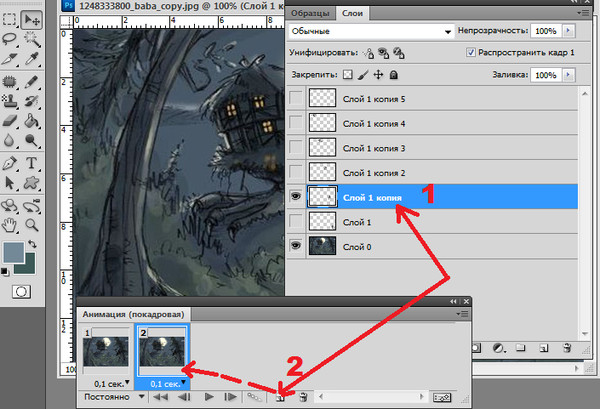Select the Blur (water drop) tool
This screenshot has height=409, width=600.
tap(9, 140)
